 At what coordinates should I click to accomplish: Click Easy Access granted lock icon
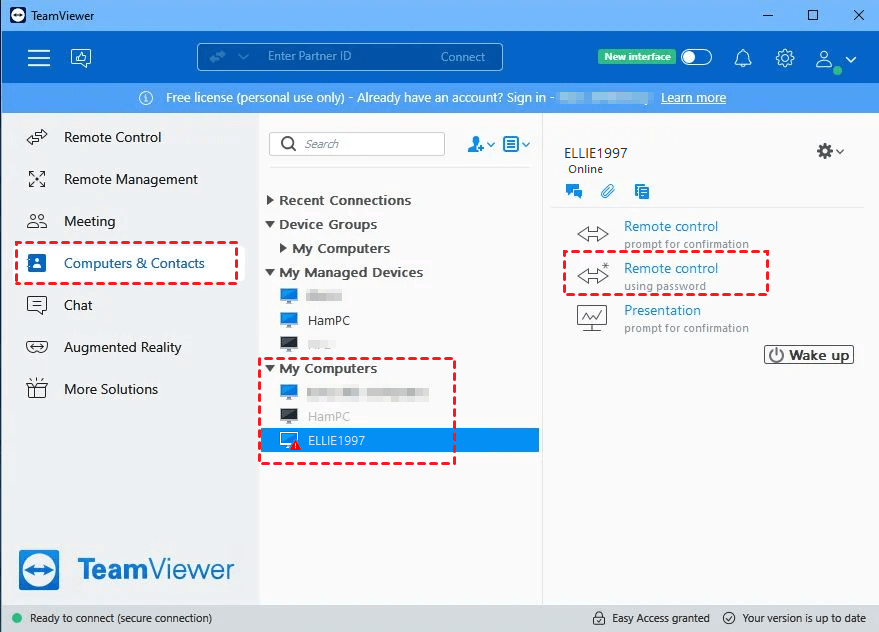coord(599,618)
